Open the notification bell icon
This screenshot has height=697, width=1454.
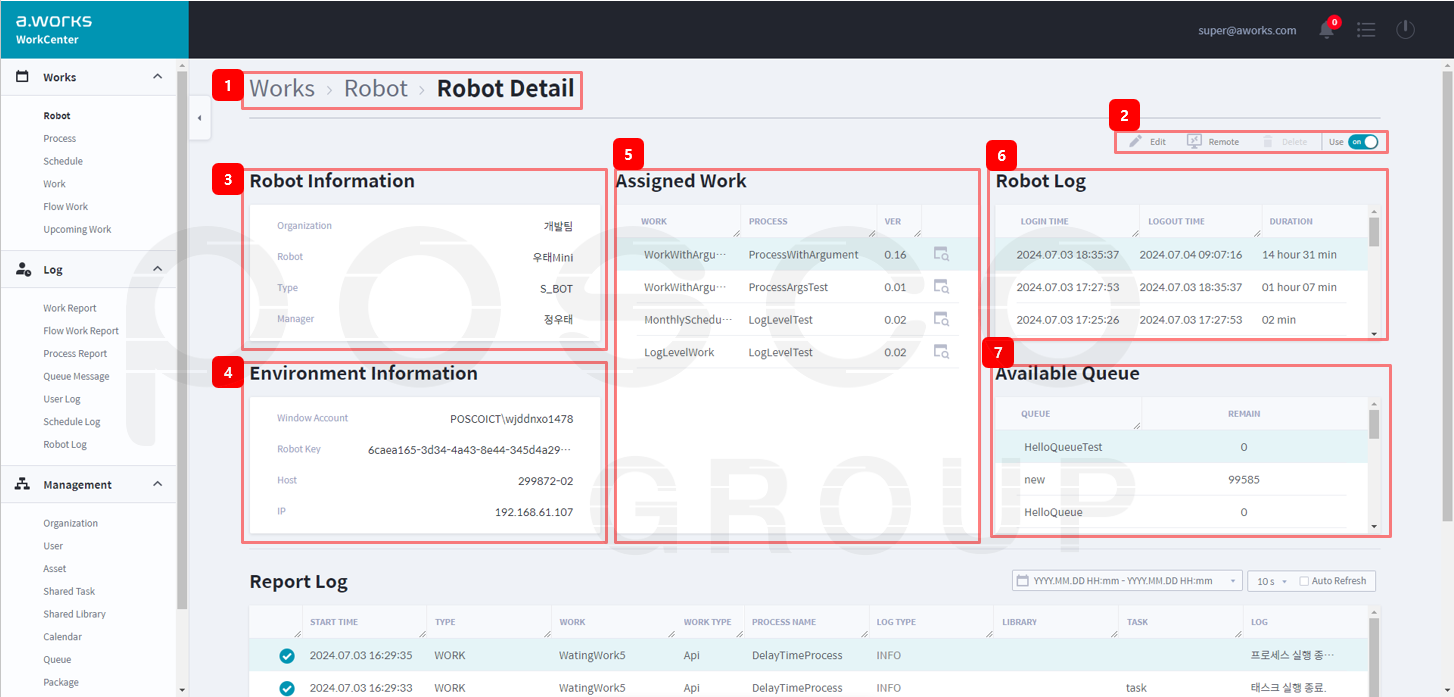click(x=1327, y=29)
